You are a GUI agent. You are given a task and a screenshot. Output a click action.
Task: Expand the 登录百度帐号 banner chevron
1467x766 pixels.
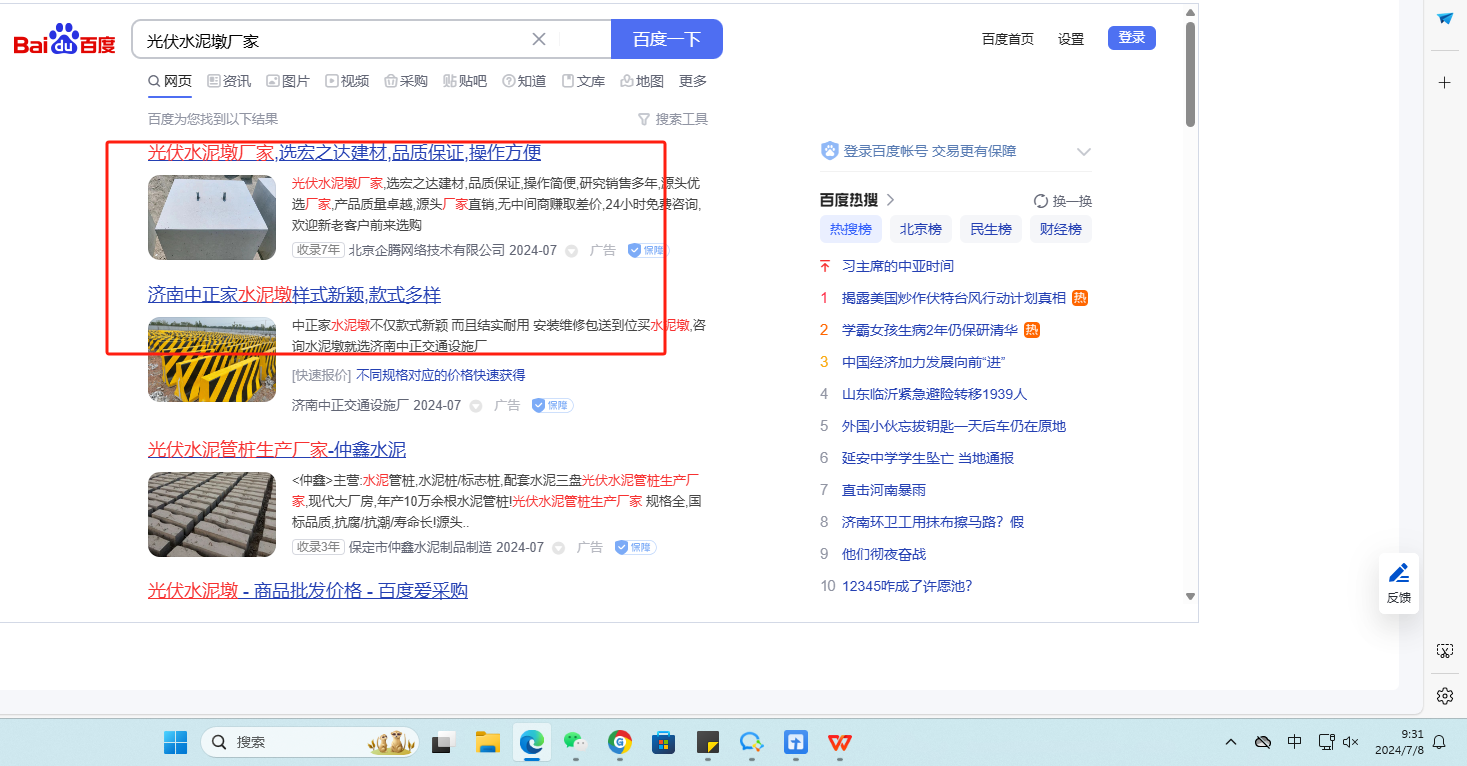(1083, 152)
